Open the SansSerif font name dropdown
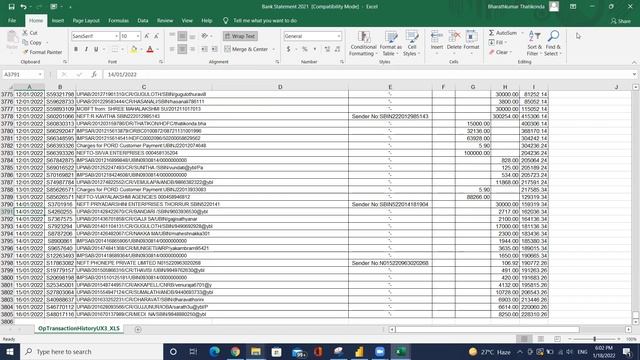 pos(116,36)
